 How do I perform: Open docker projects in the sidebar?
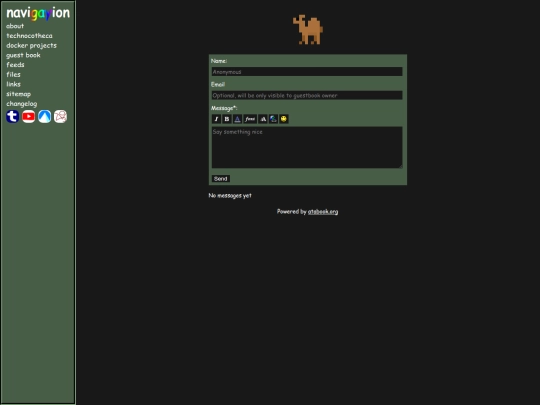(31, 45)
